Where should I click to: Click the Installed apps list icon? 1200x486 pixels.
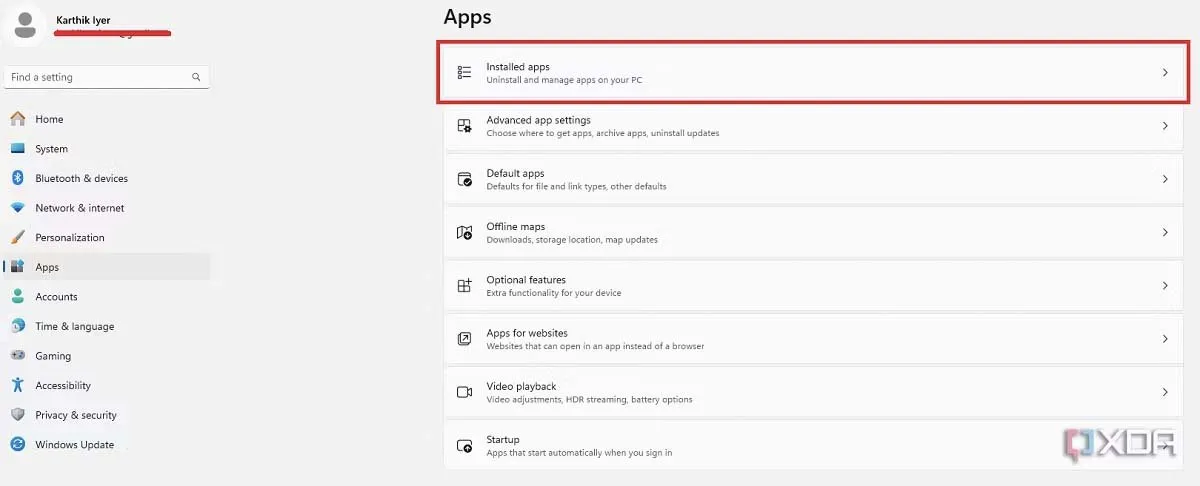click(x=464, y=73)
